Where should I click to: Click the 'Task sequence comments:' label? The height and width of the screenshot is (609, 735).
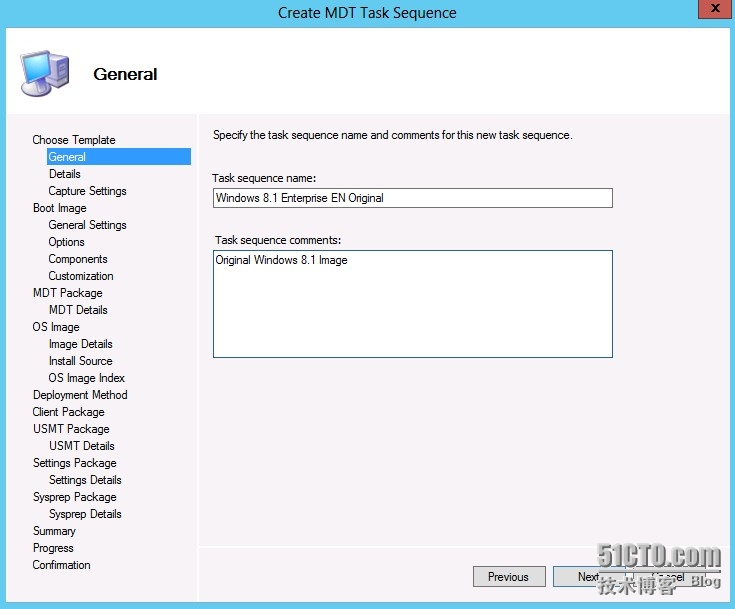tap(278, 240)
